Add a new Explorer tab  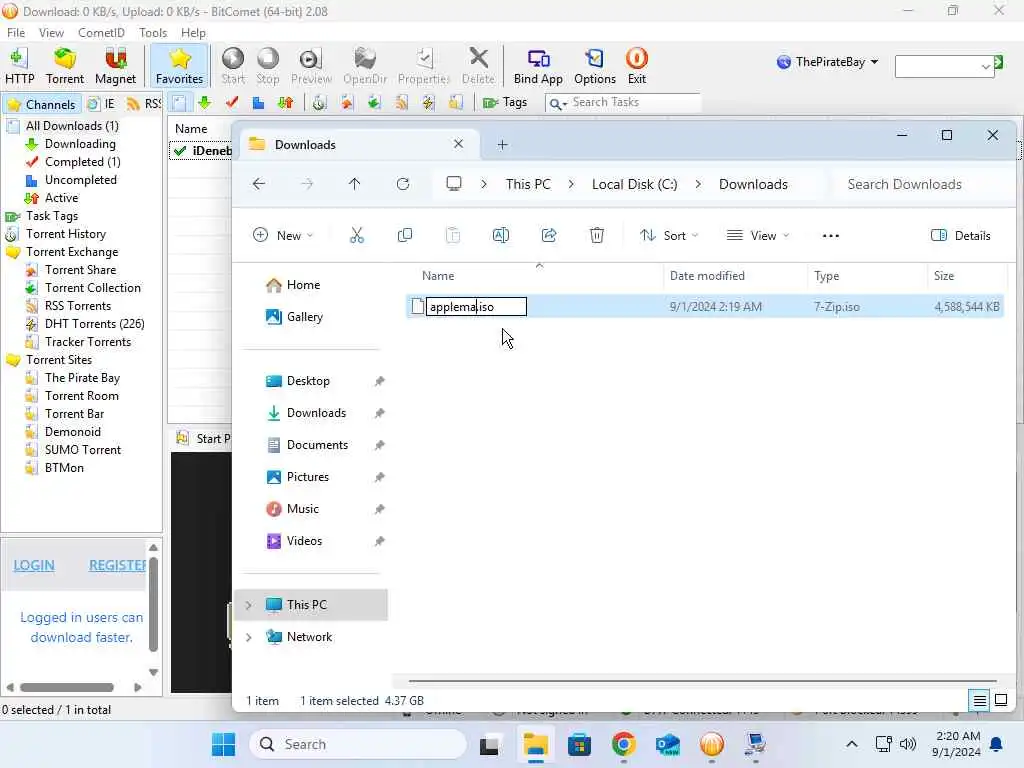[502, 145]
